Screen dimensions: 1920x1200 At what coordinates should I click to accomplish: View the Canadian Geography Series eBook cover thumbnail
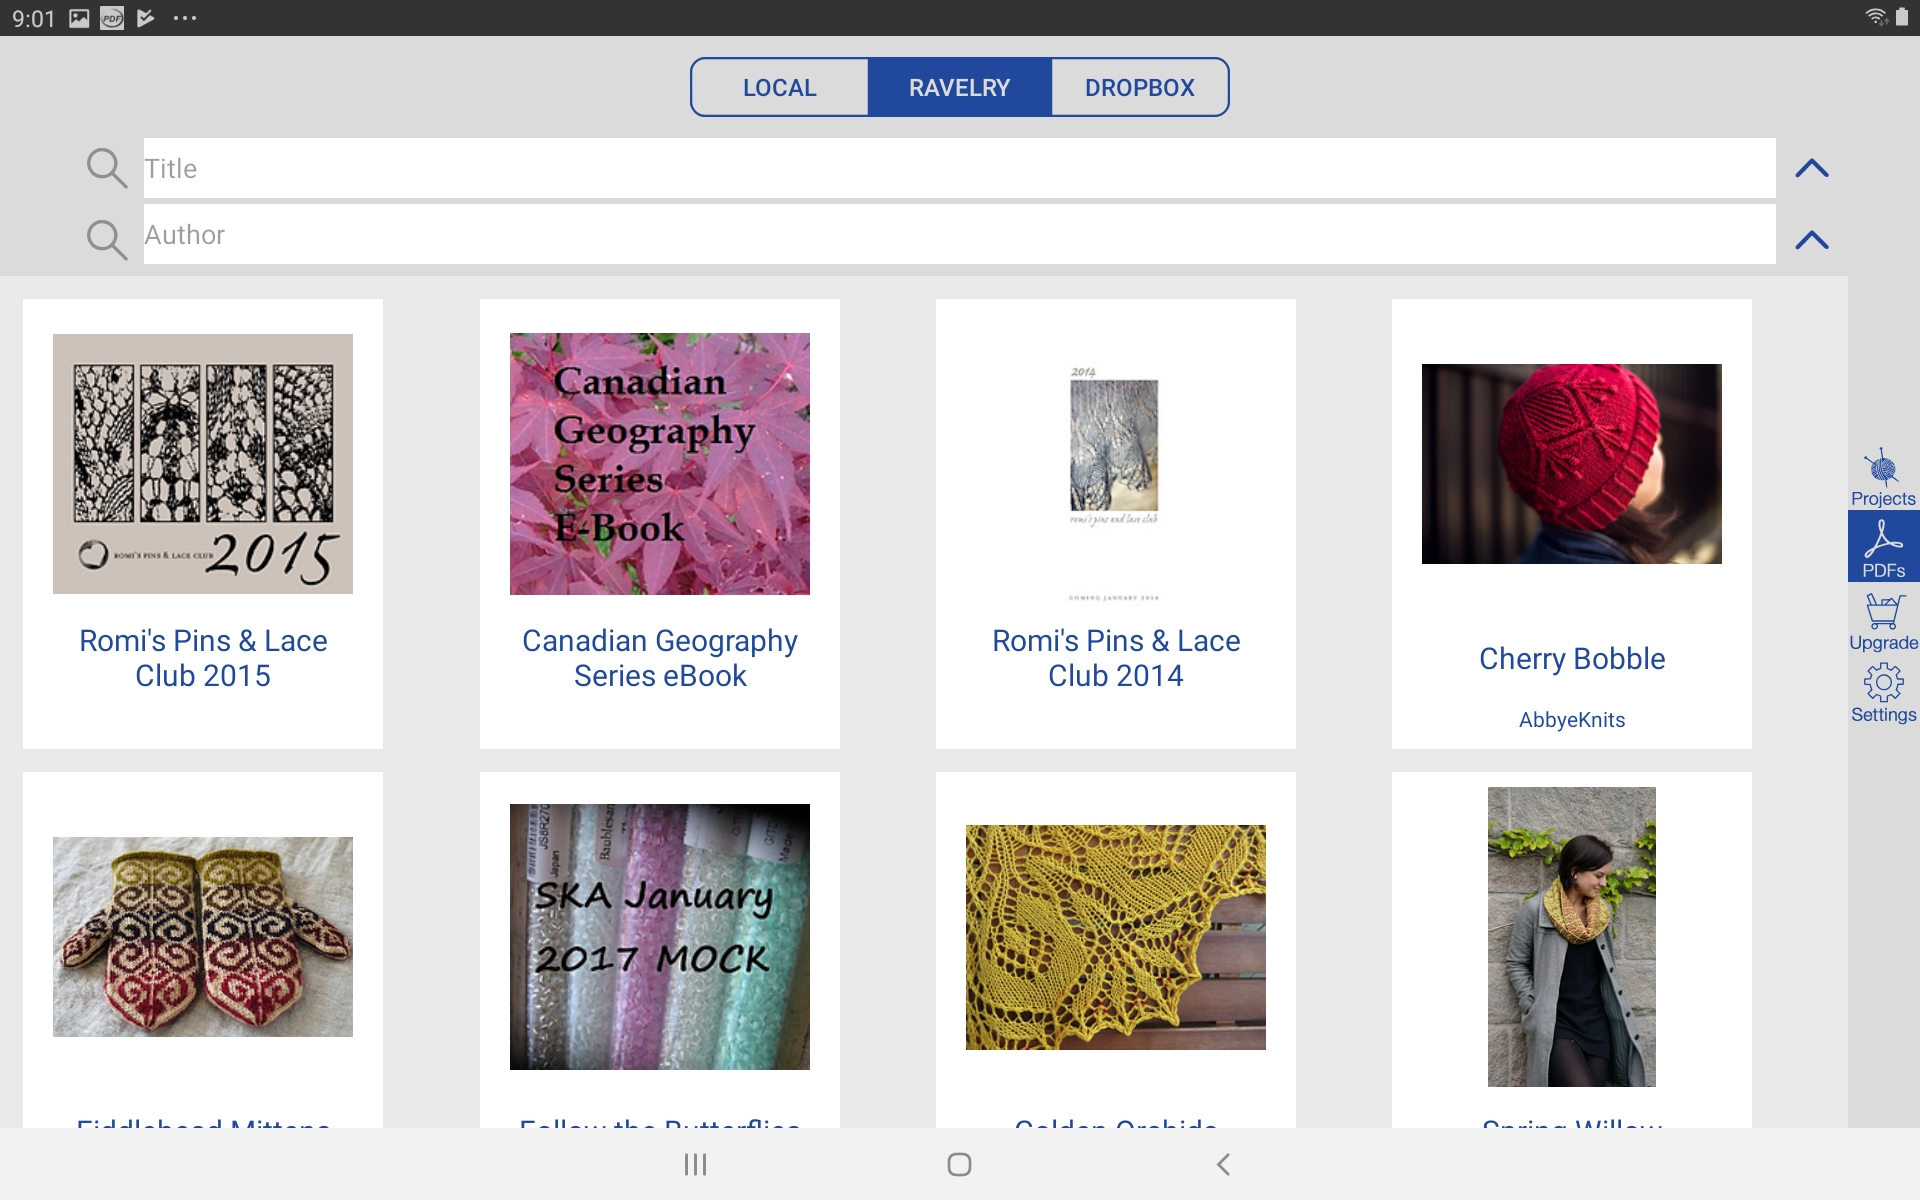(659, 463)
